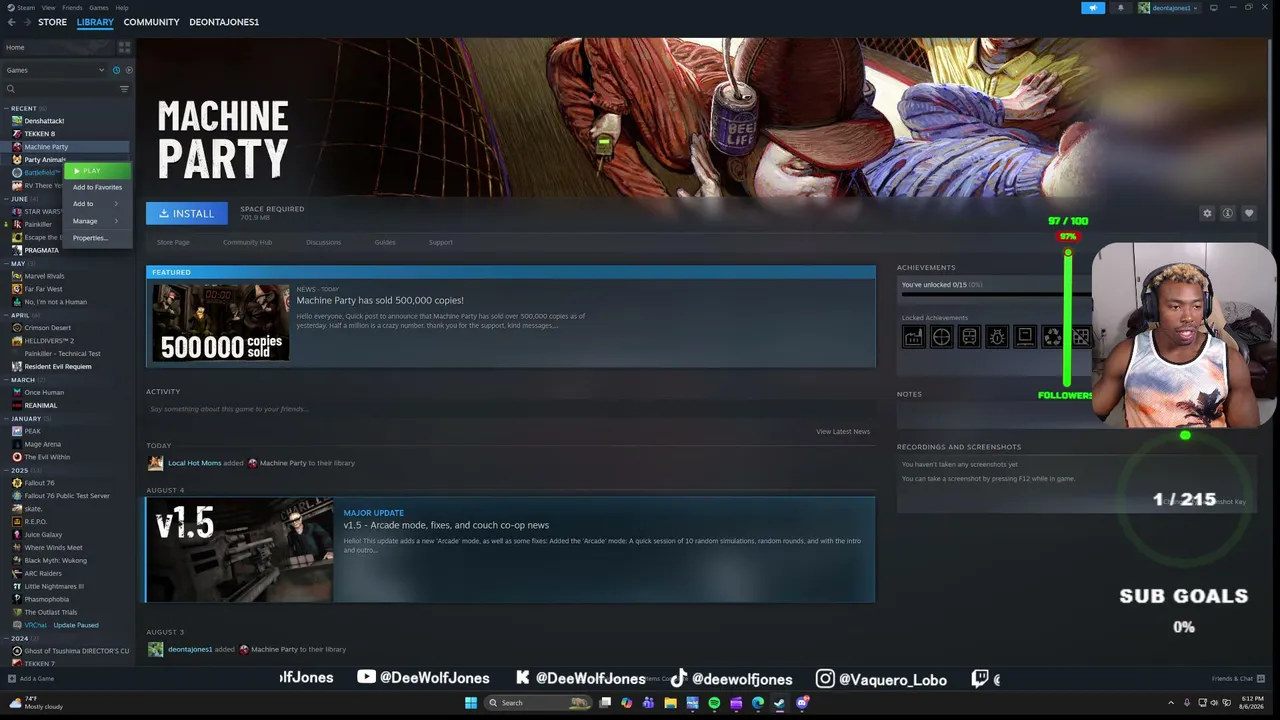
Task: Show game info icon
Action: pyautogui.click(x=1228, y=213)
